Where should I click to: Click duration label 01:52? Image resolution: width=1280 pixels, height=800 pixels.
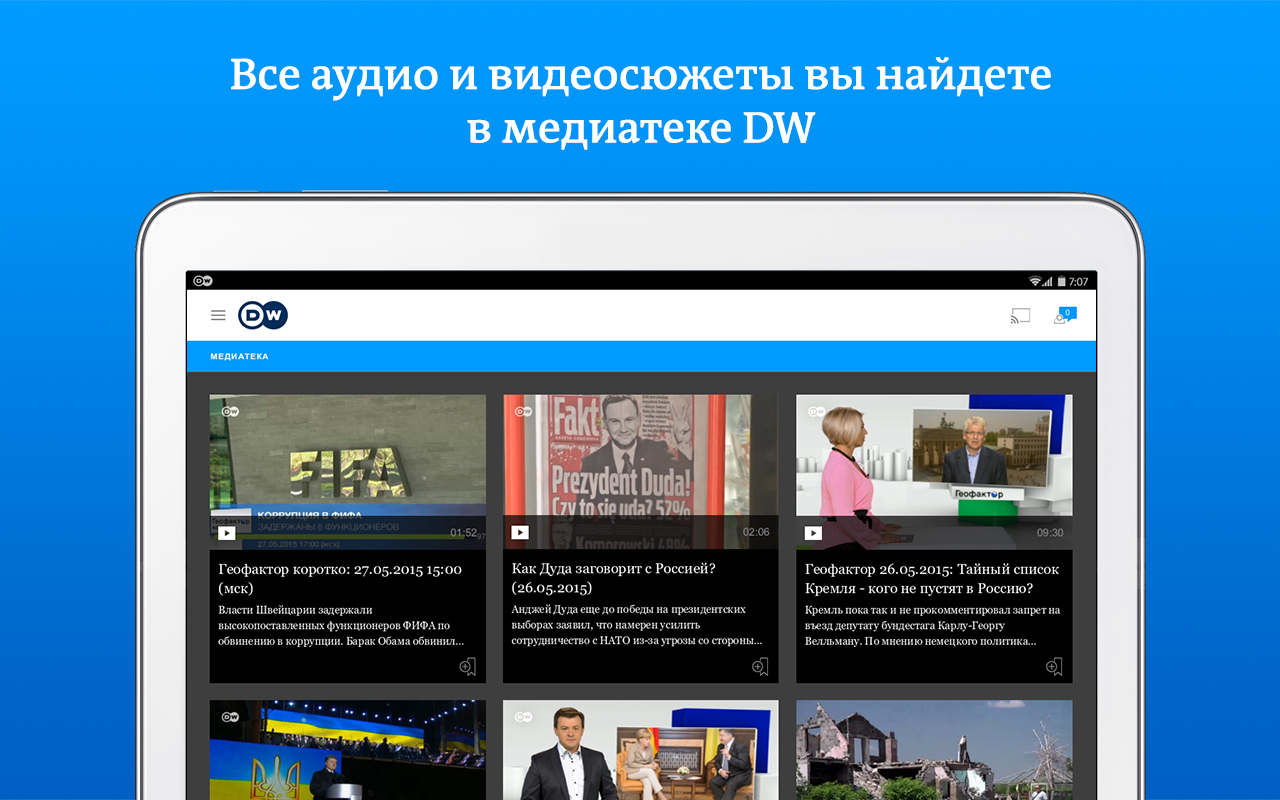(x=464, y=533)
